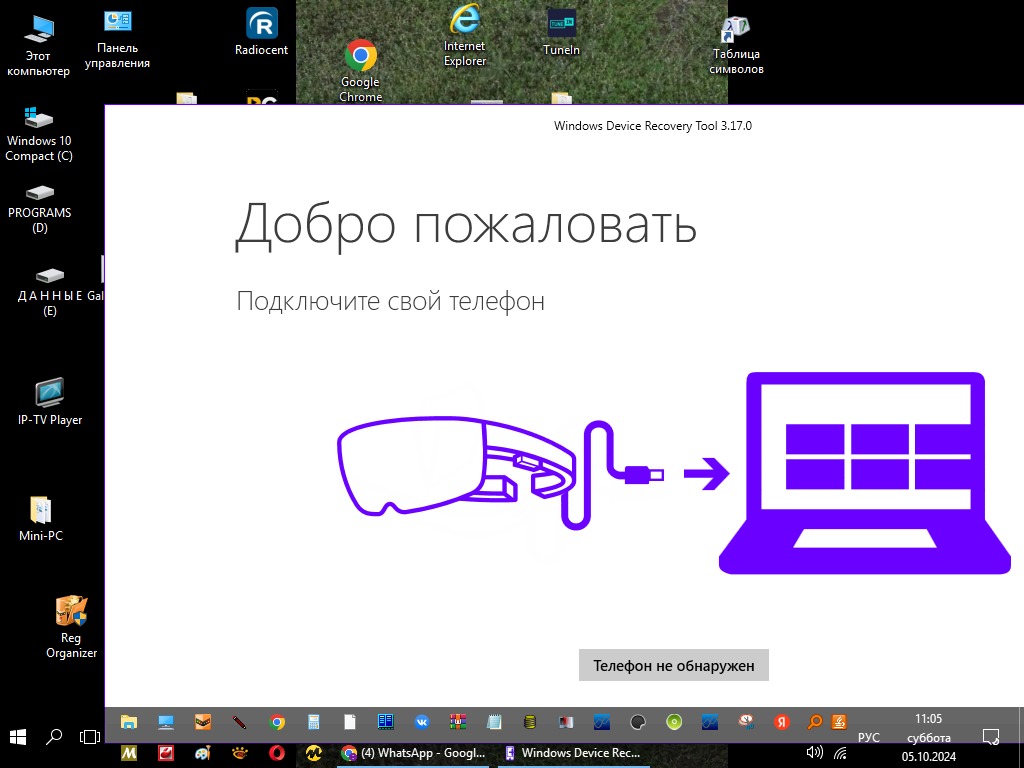Click the red square icon in lower taskbar
Screen dimensions: 1024x768
pos(166,753)
